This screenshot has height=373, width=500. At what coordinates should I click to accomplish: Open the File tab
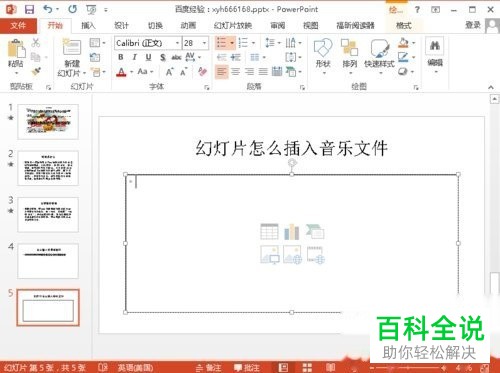click(x=18, y=25)
